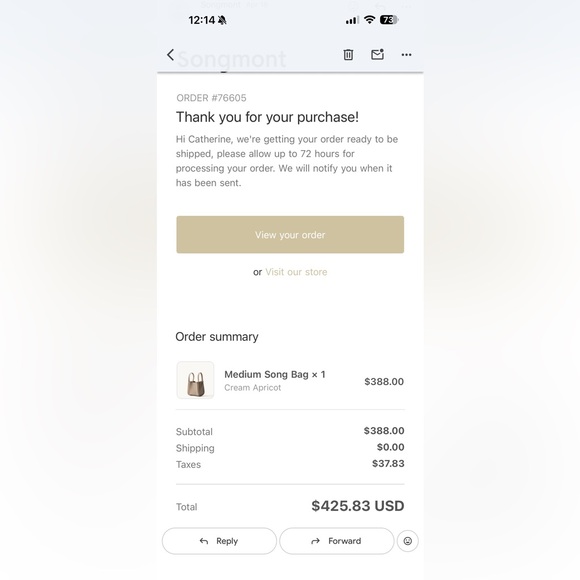Screen dimensions: 580x580
Task: Tap the Songmont sender title in header
Action: (232, 59)
